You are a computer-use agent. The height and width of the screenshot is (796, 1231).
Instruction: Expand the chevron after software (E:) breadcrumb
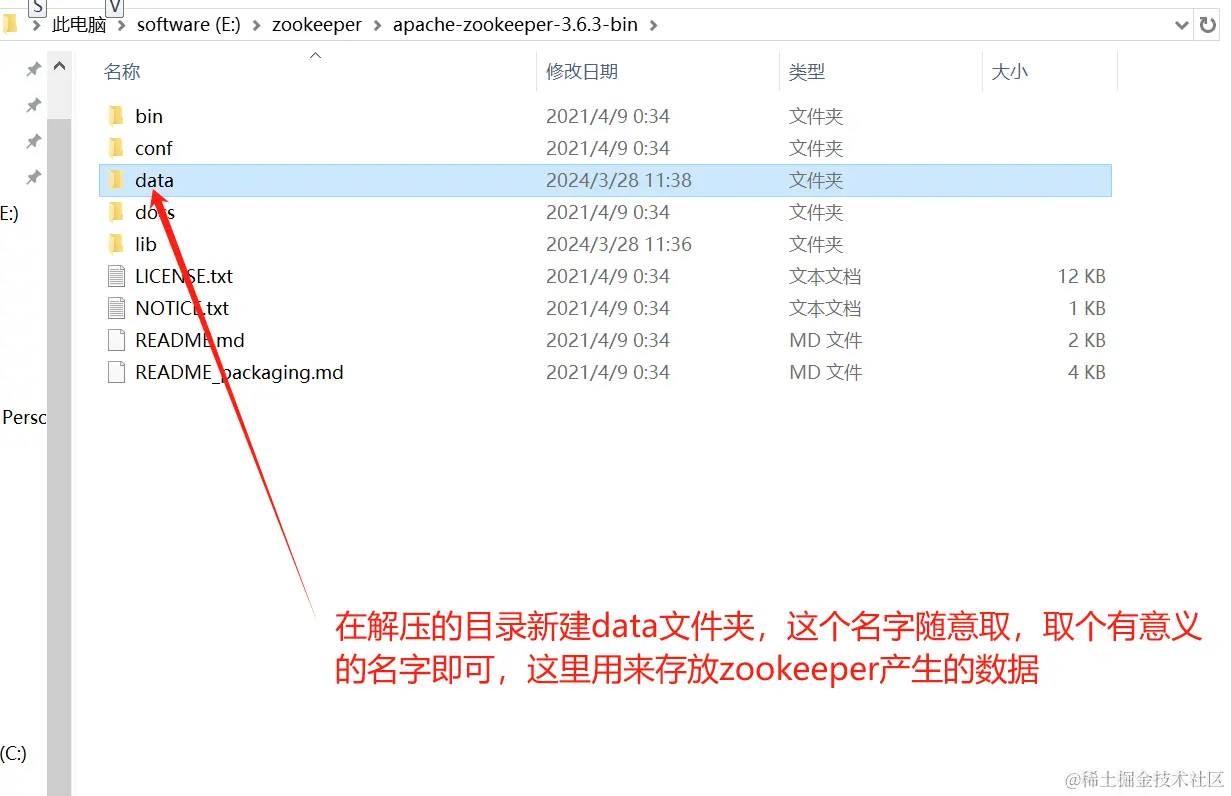(x=256, y=25)
